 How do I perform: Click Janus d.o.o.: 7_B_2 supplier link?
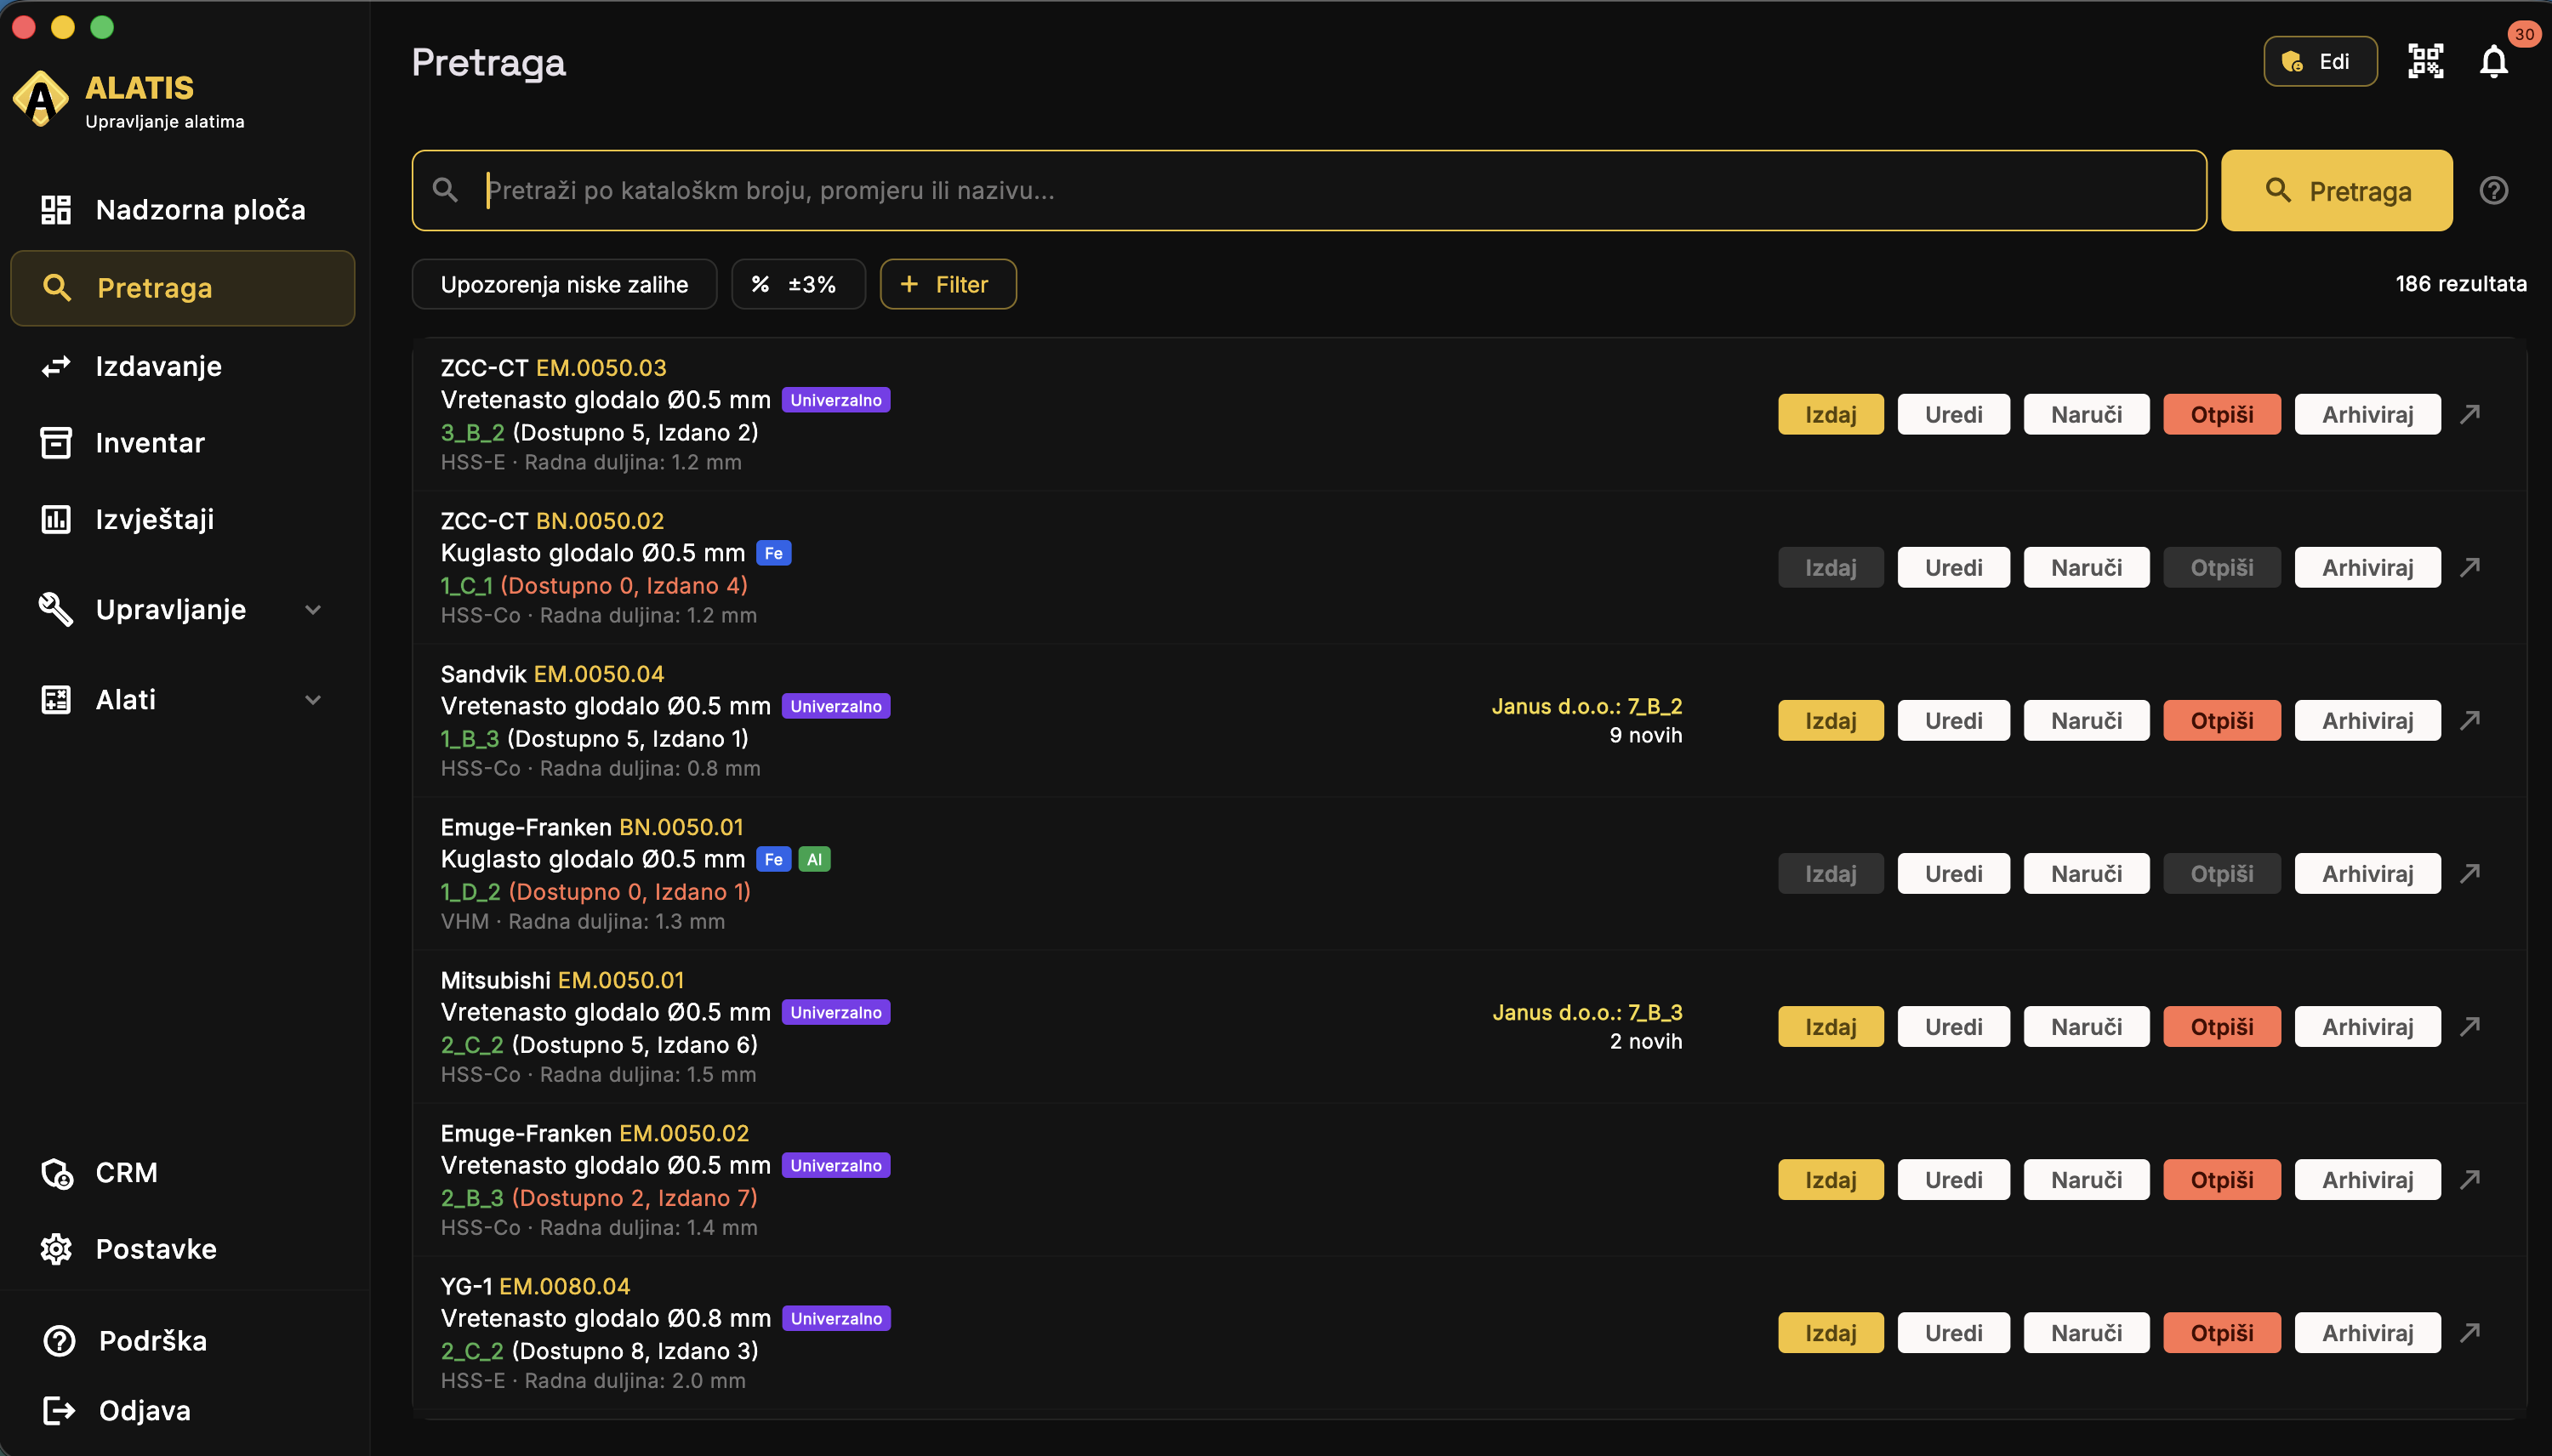click(1586, 706)
